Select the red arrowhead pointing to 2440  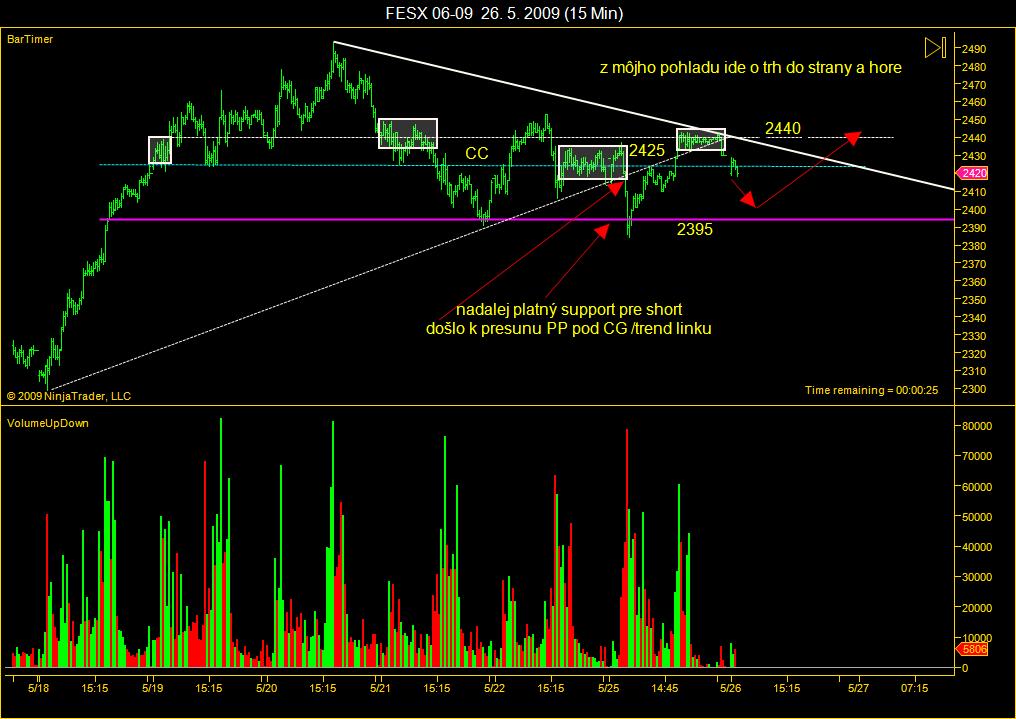pos(853,137)
